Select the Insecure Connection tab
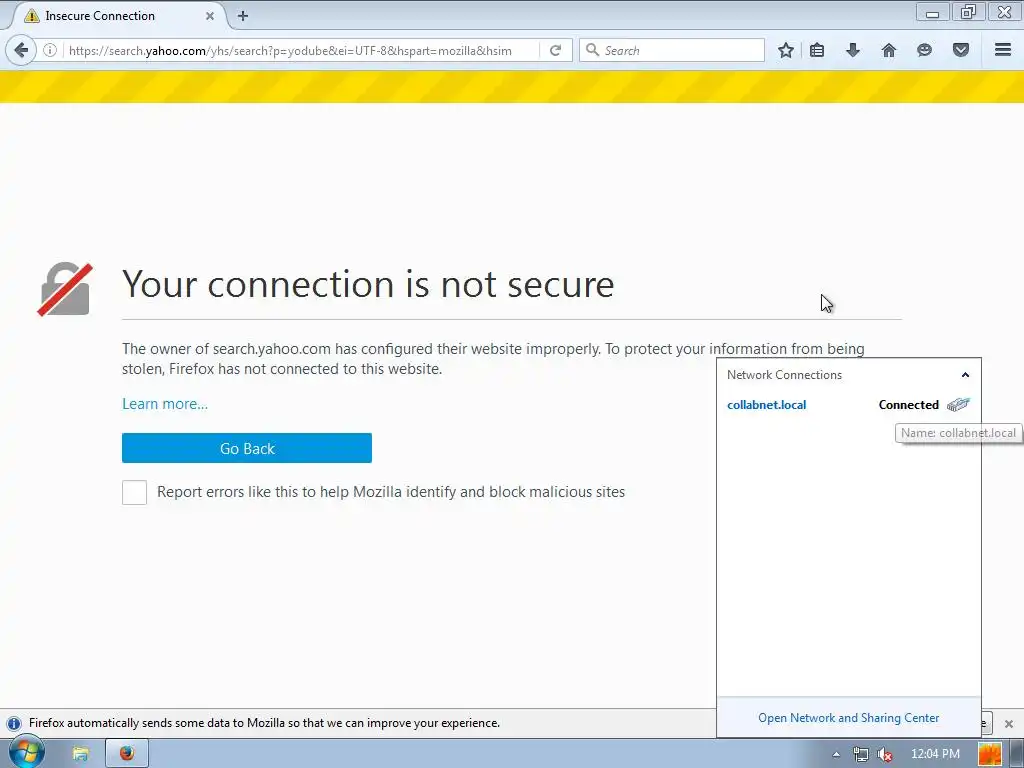Screen dimensions: 1024x768 118,16
